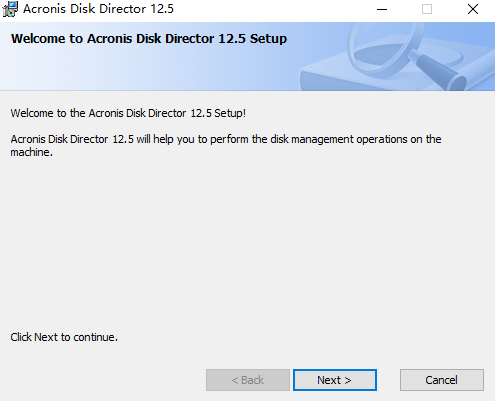
Task: Click the light blue banner gradient background
Action: [150, 70]
